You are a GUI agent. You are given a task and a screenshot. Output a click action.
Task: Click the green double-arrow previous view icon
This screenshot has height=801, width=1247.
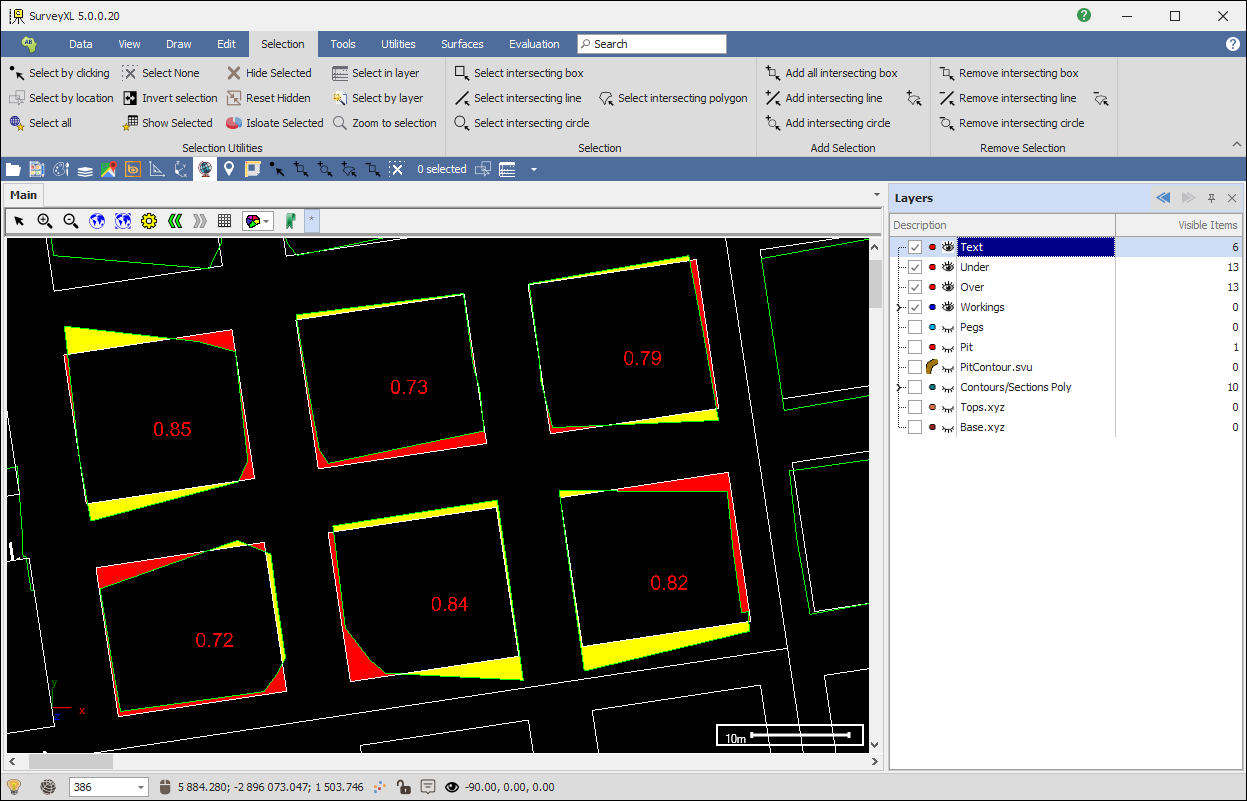(174, 221)
